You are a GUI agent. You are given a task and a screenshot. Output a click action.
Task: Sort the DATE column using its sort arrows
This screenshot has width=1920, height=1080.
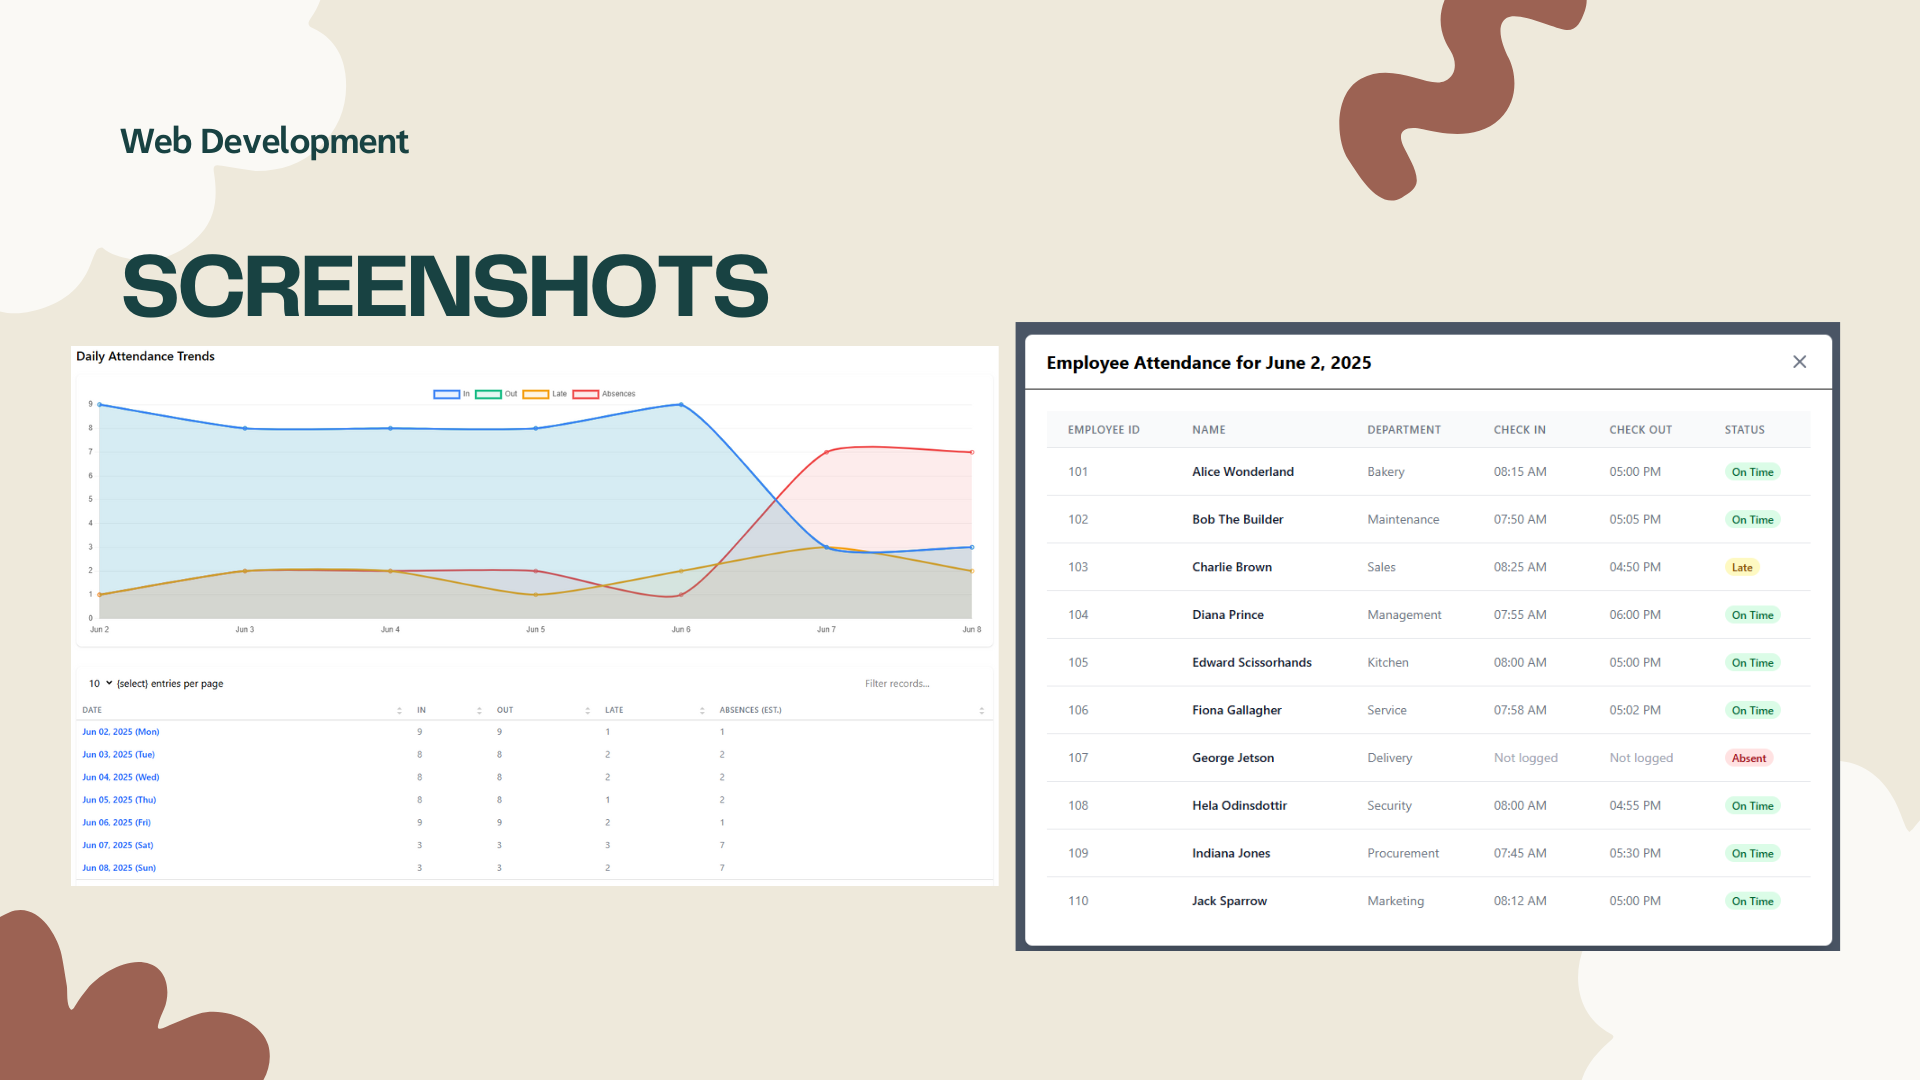point(399,710)
